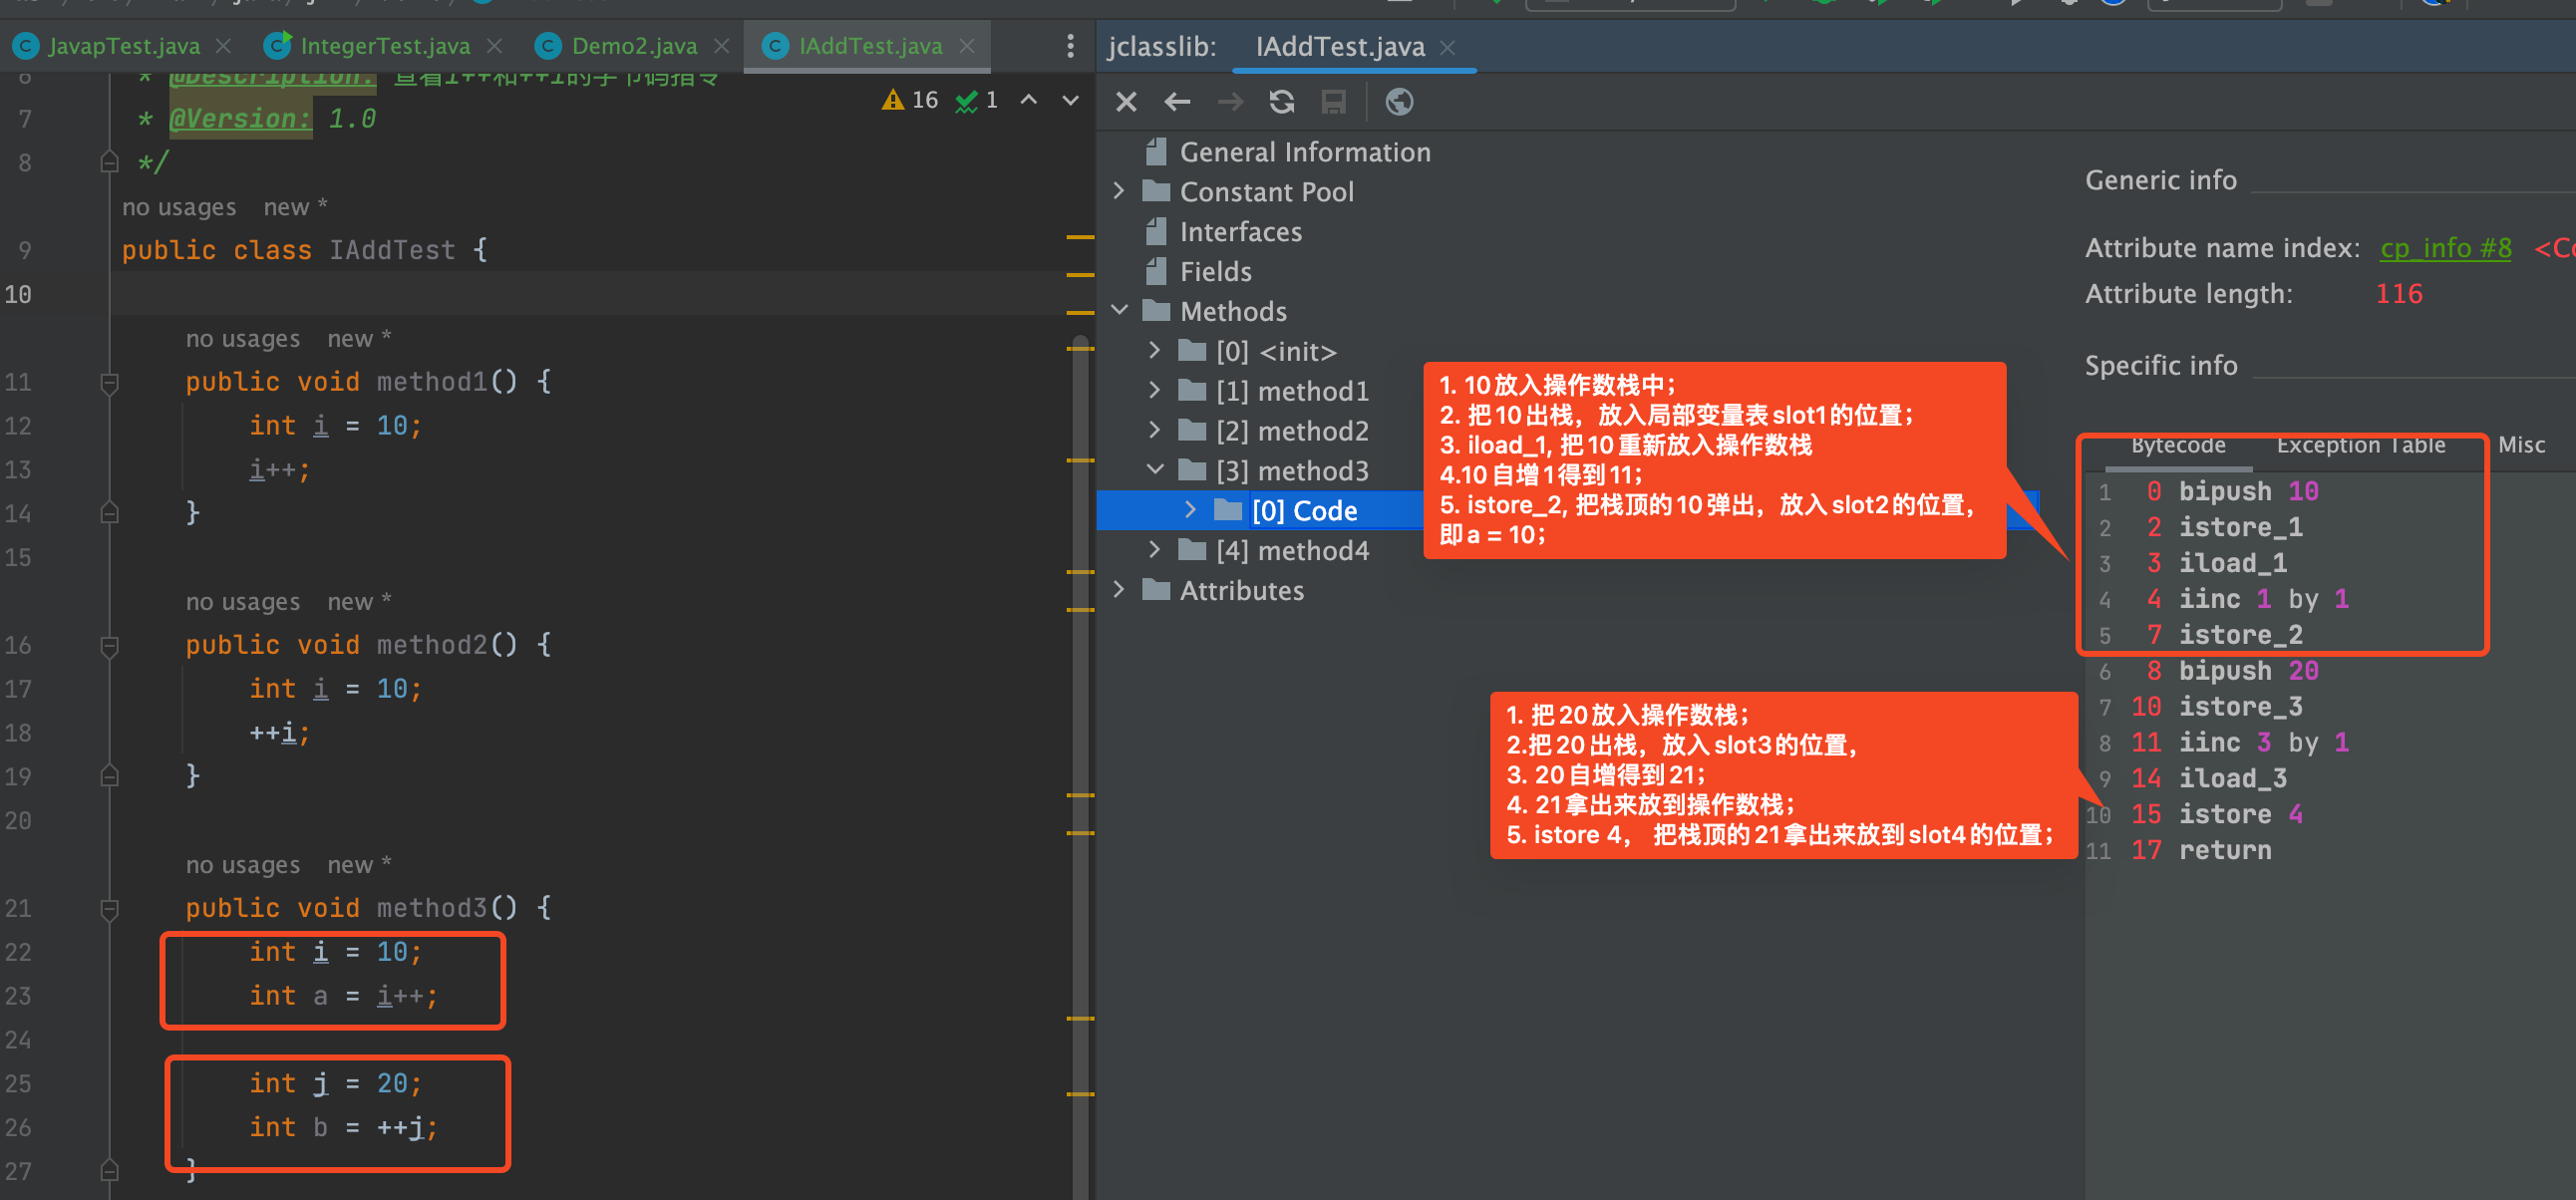Open the Bytecode tab
Screen dimensions: 2576x1200
pyautogui.click(x=2178, y=445)
